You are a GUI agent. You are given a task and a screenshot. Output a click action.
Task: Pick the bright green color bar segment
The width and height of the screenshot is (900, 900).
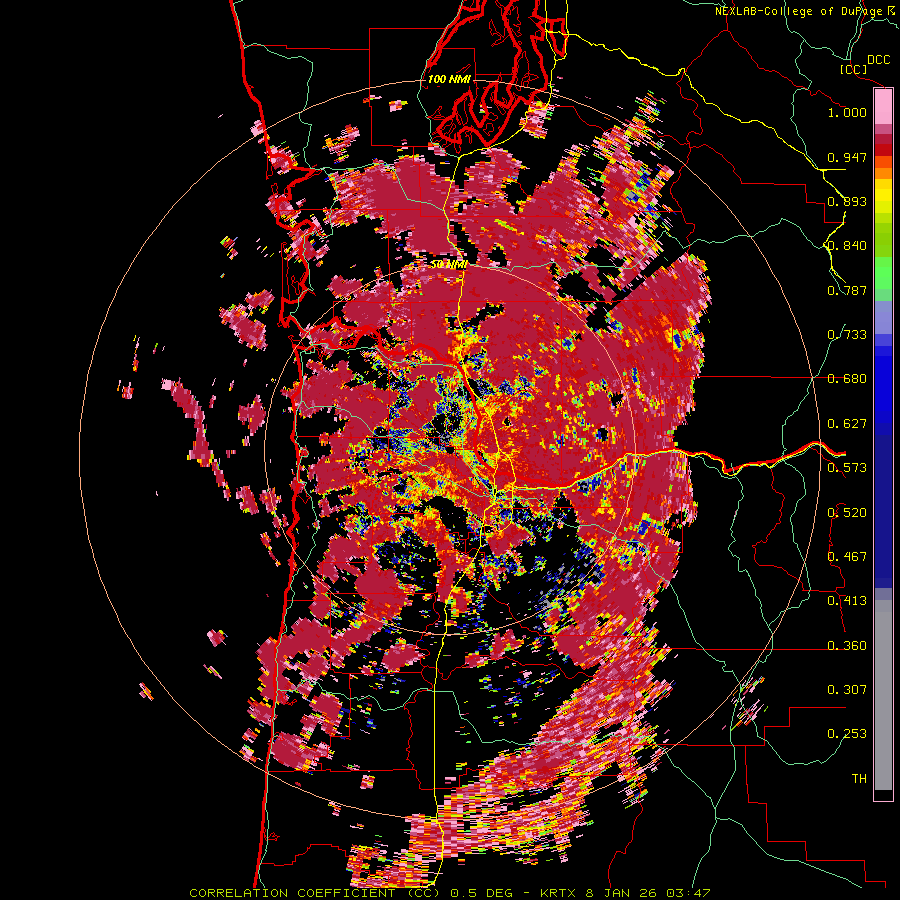[x=883, y=273]
